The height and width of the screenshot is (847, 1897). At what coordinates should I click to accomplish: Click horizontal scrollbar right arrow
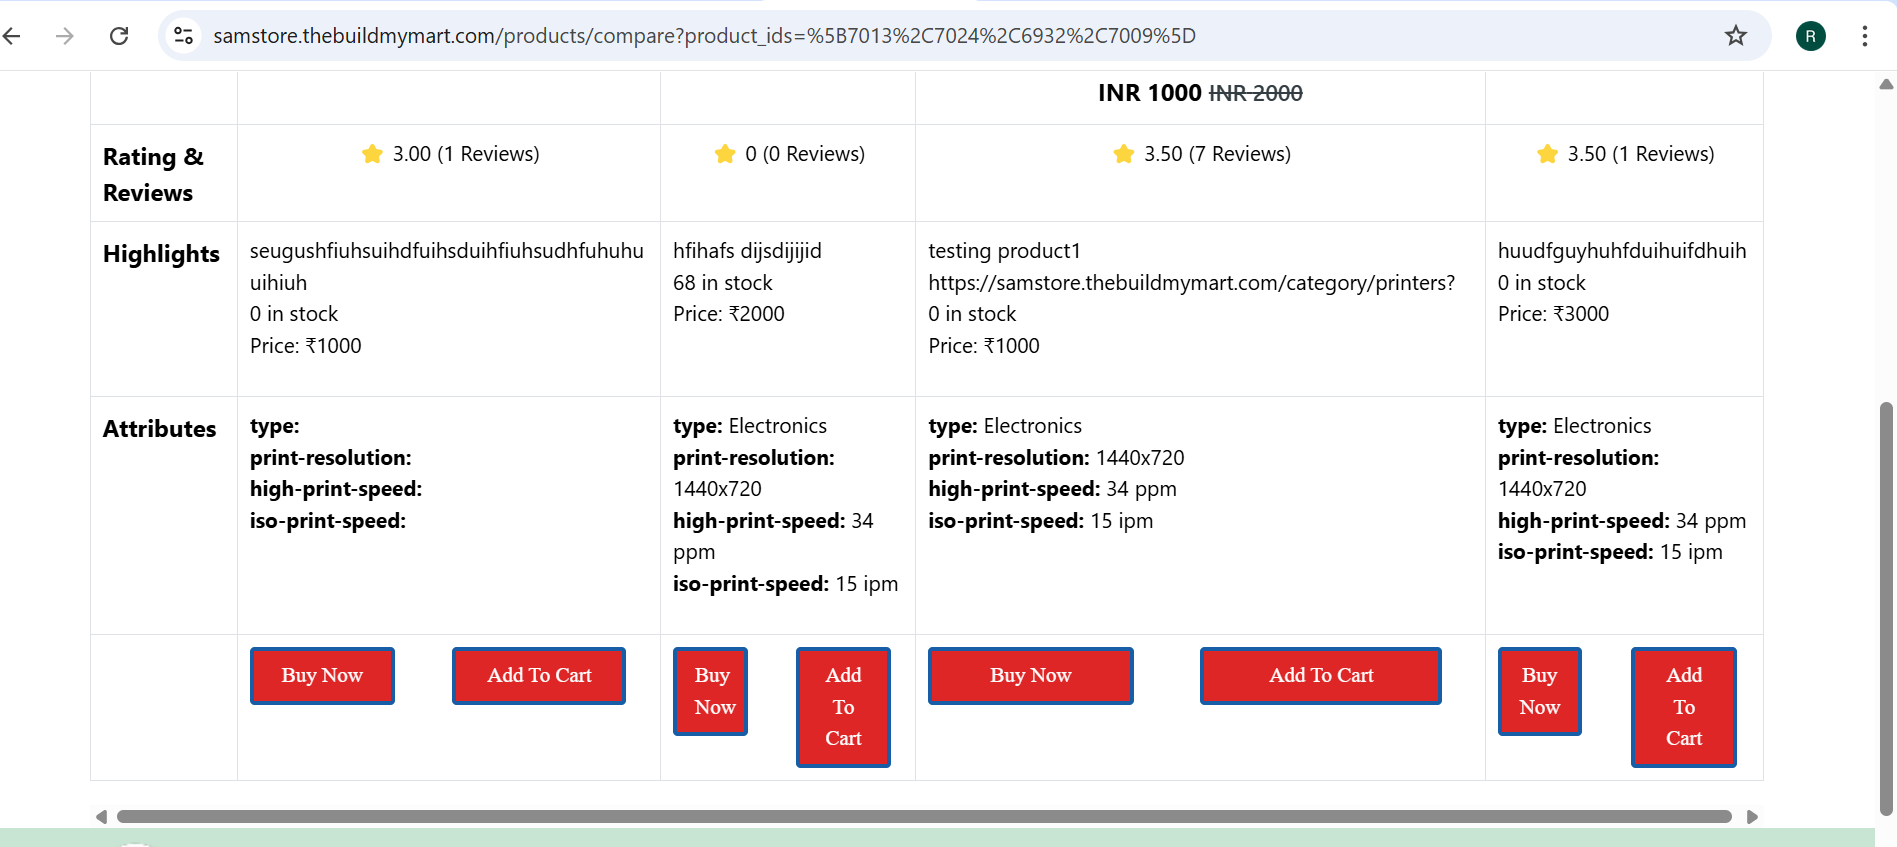pyautogui.click(x=1752, y=817)
